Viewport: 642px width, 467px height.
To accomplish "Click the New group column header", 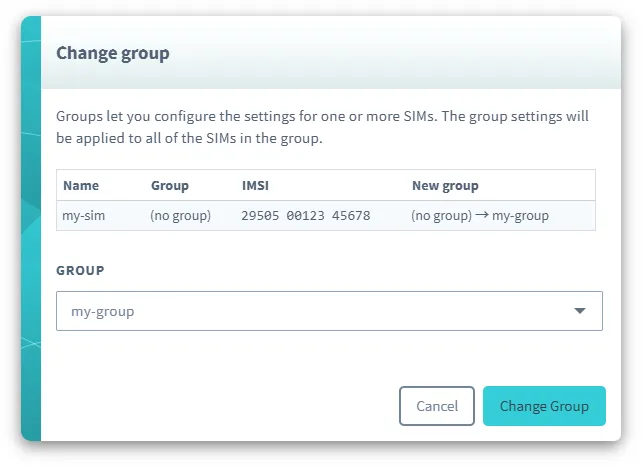I will click(x=445, y=186).
